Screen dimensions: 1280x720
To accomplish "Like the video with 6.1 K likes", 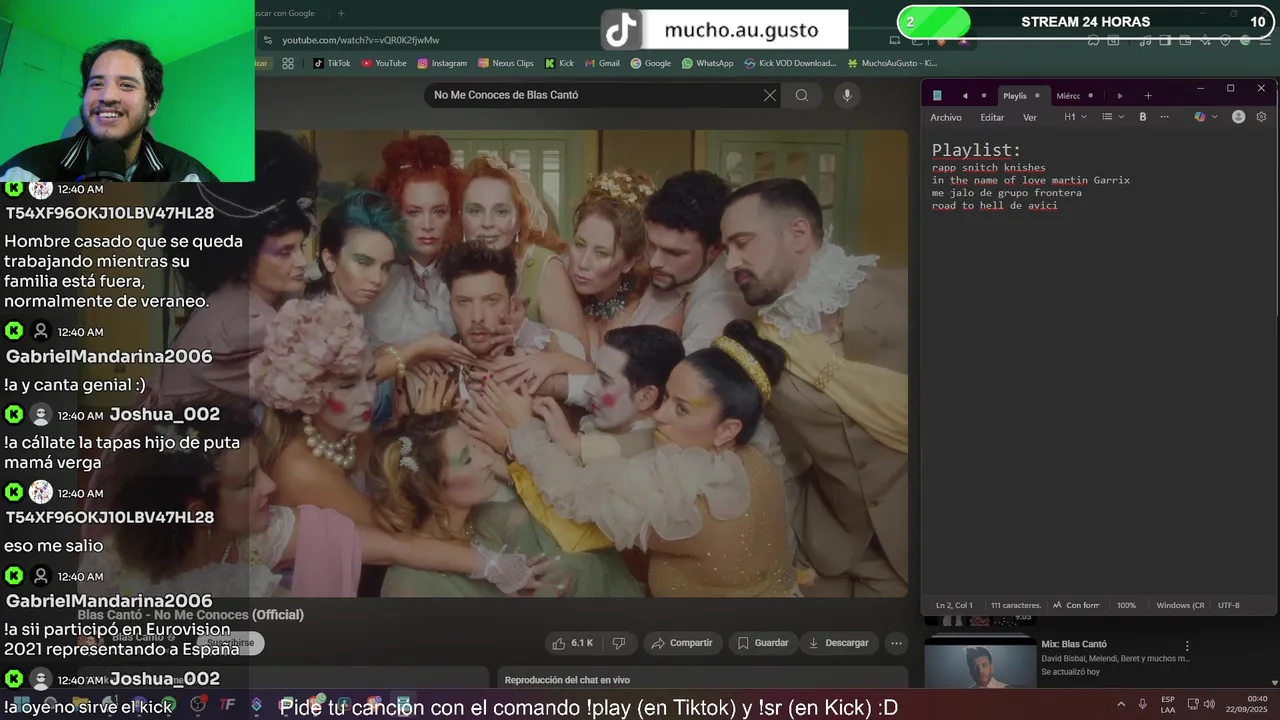I will [x=573, y=643].
